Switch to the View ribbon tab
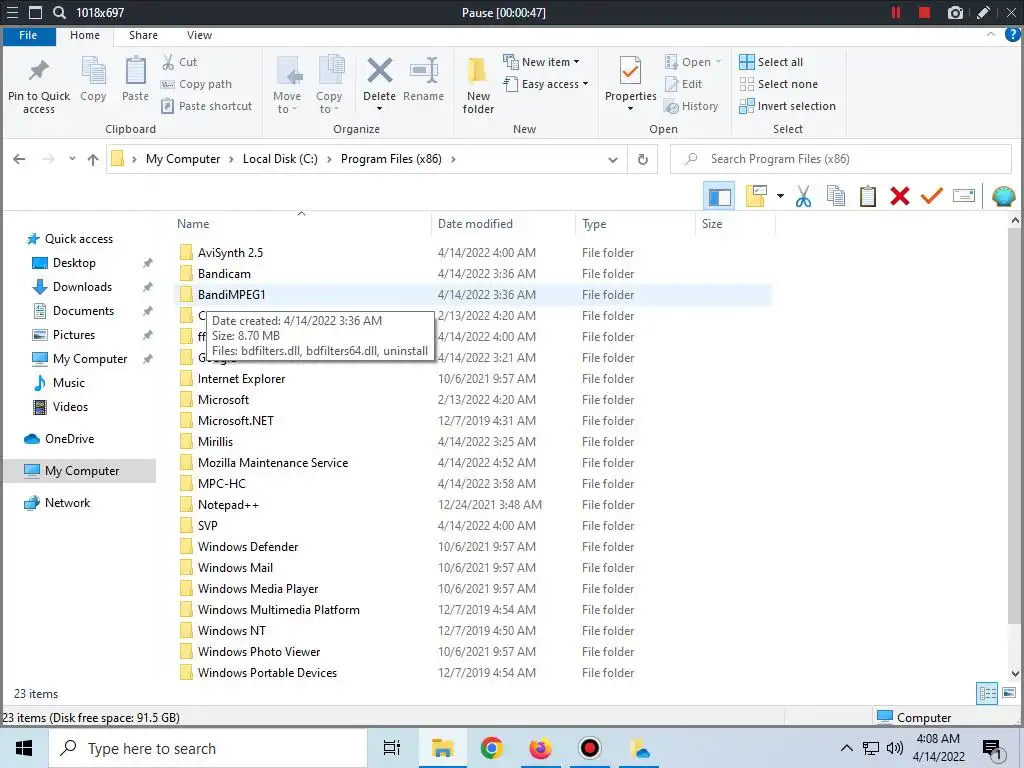 (199, 35)
